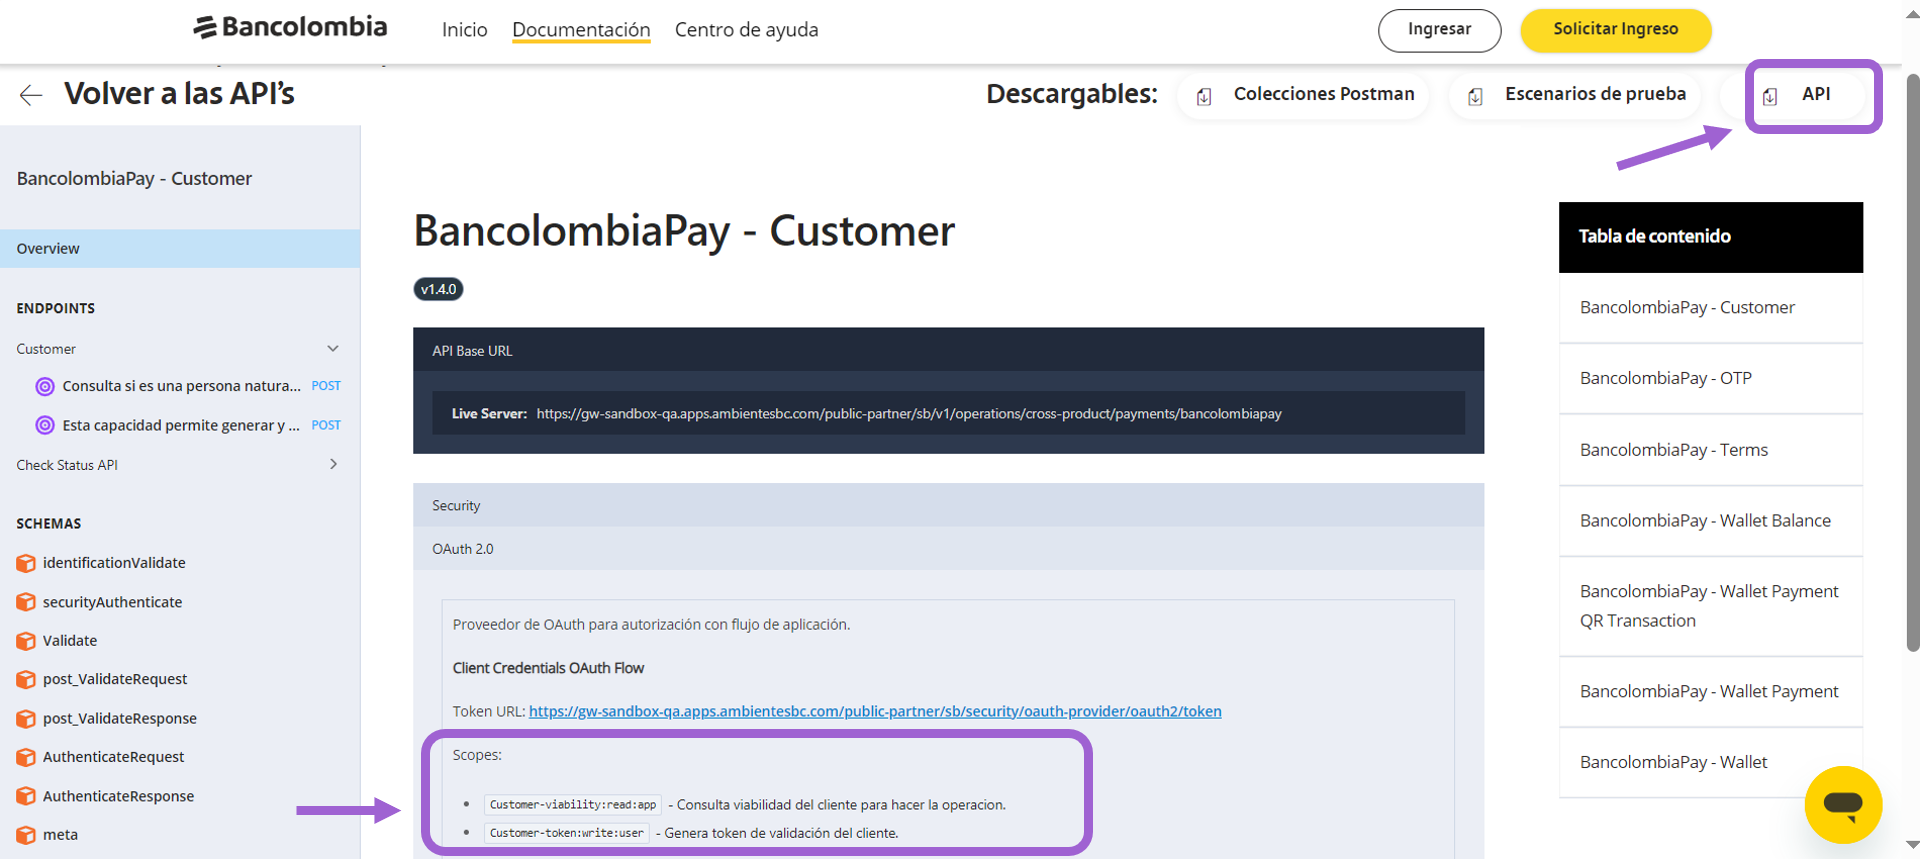This screenshot has height=859, width=1920.
Task: Open the AuthenticateRequest schema
Action: click(113, 757)
